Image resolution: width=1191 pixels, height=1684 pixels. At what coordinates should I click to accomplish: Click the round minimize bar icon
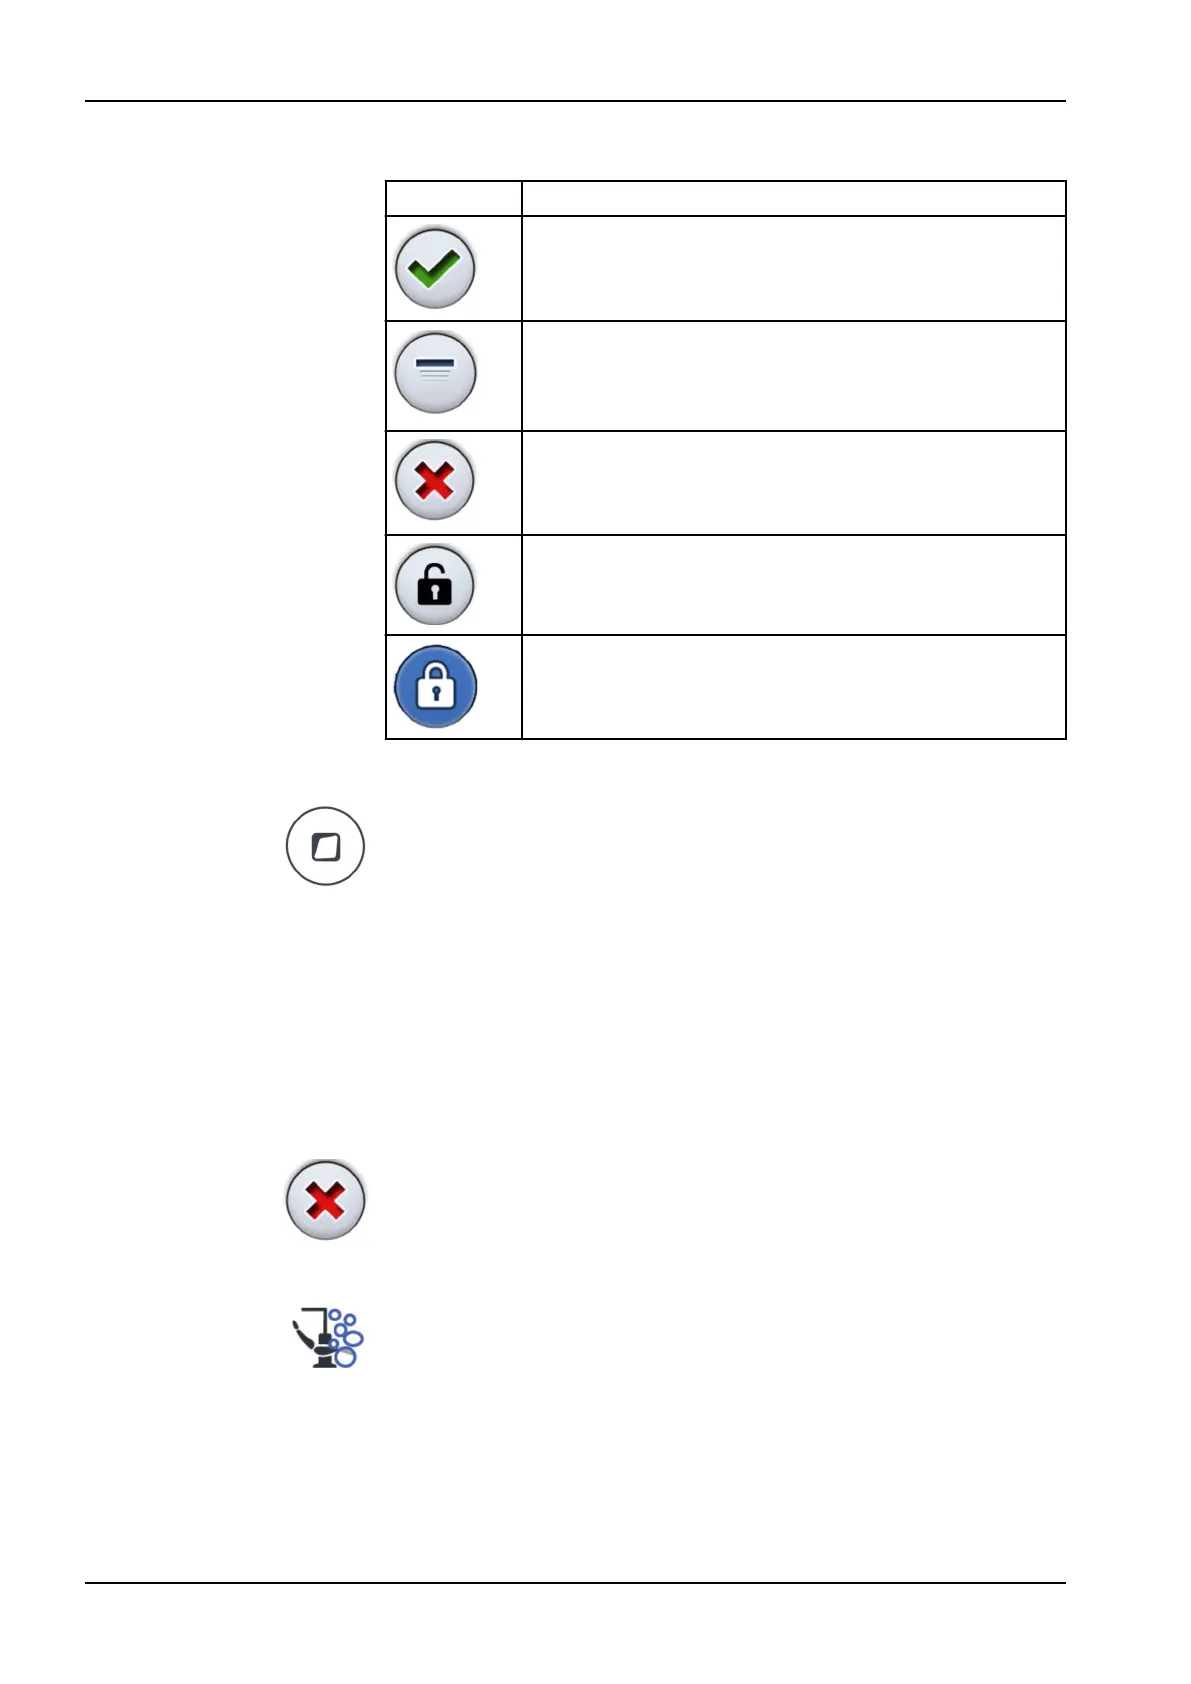pyautogui.click(x=435, y=373)
